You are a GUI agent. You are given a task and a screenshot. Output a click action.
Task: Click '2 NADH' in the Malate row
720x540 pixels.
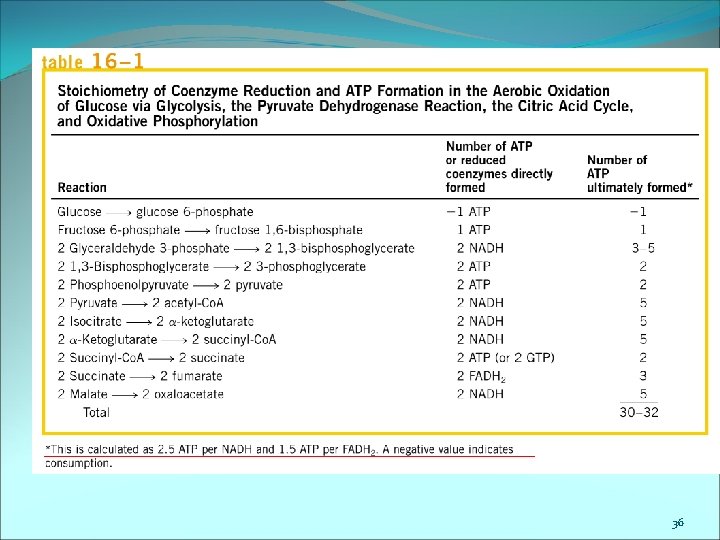point(480,394)
